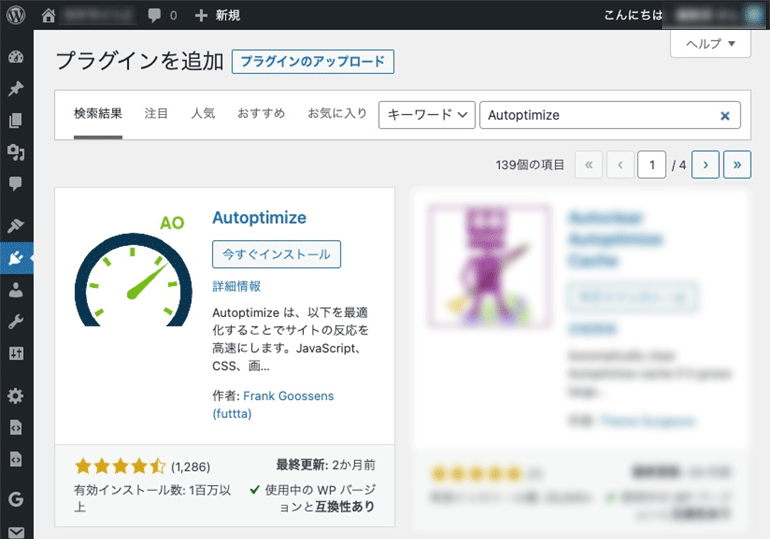Viewport: 770px width, 539px height.
Task: Open the sliders import sidebar icon
Action: click(x=16, y=353)
